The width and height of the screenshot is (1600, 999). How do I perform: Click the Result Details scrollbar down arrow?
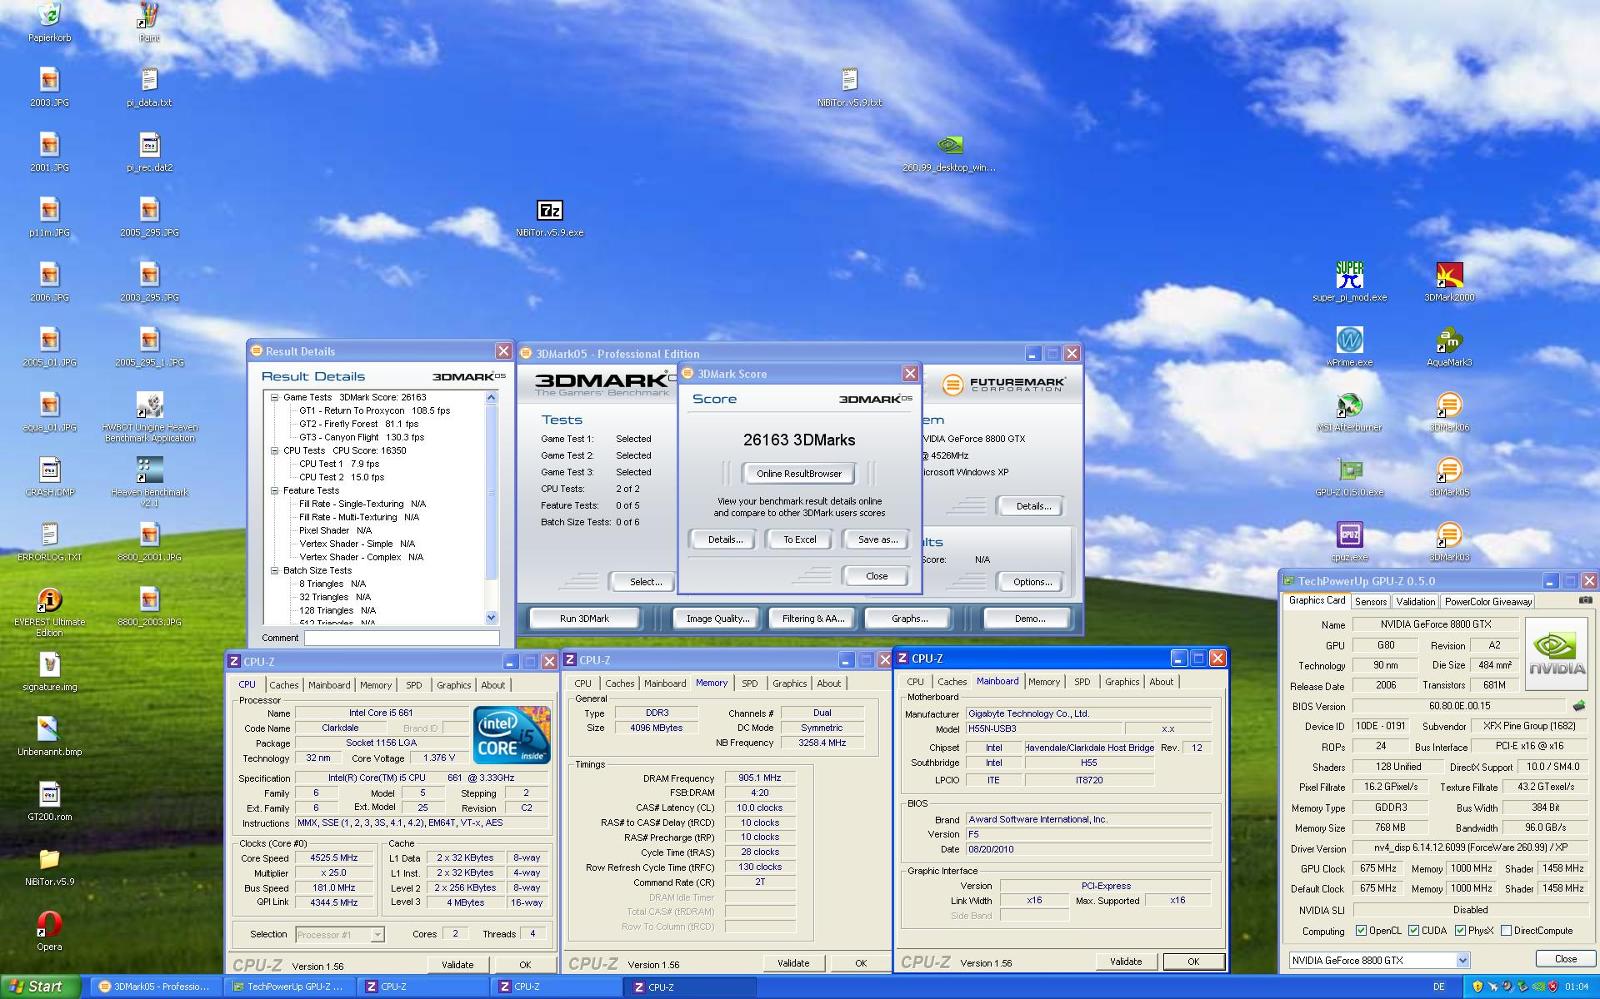[491, 618]
